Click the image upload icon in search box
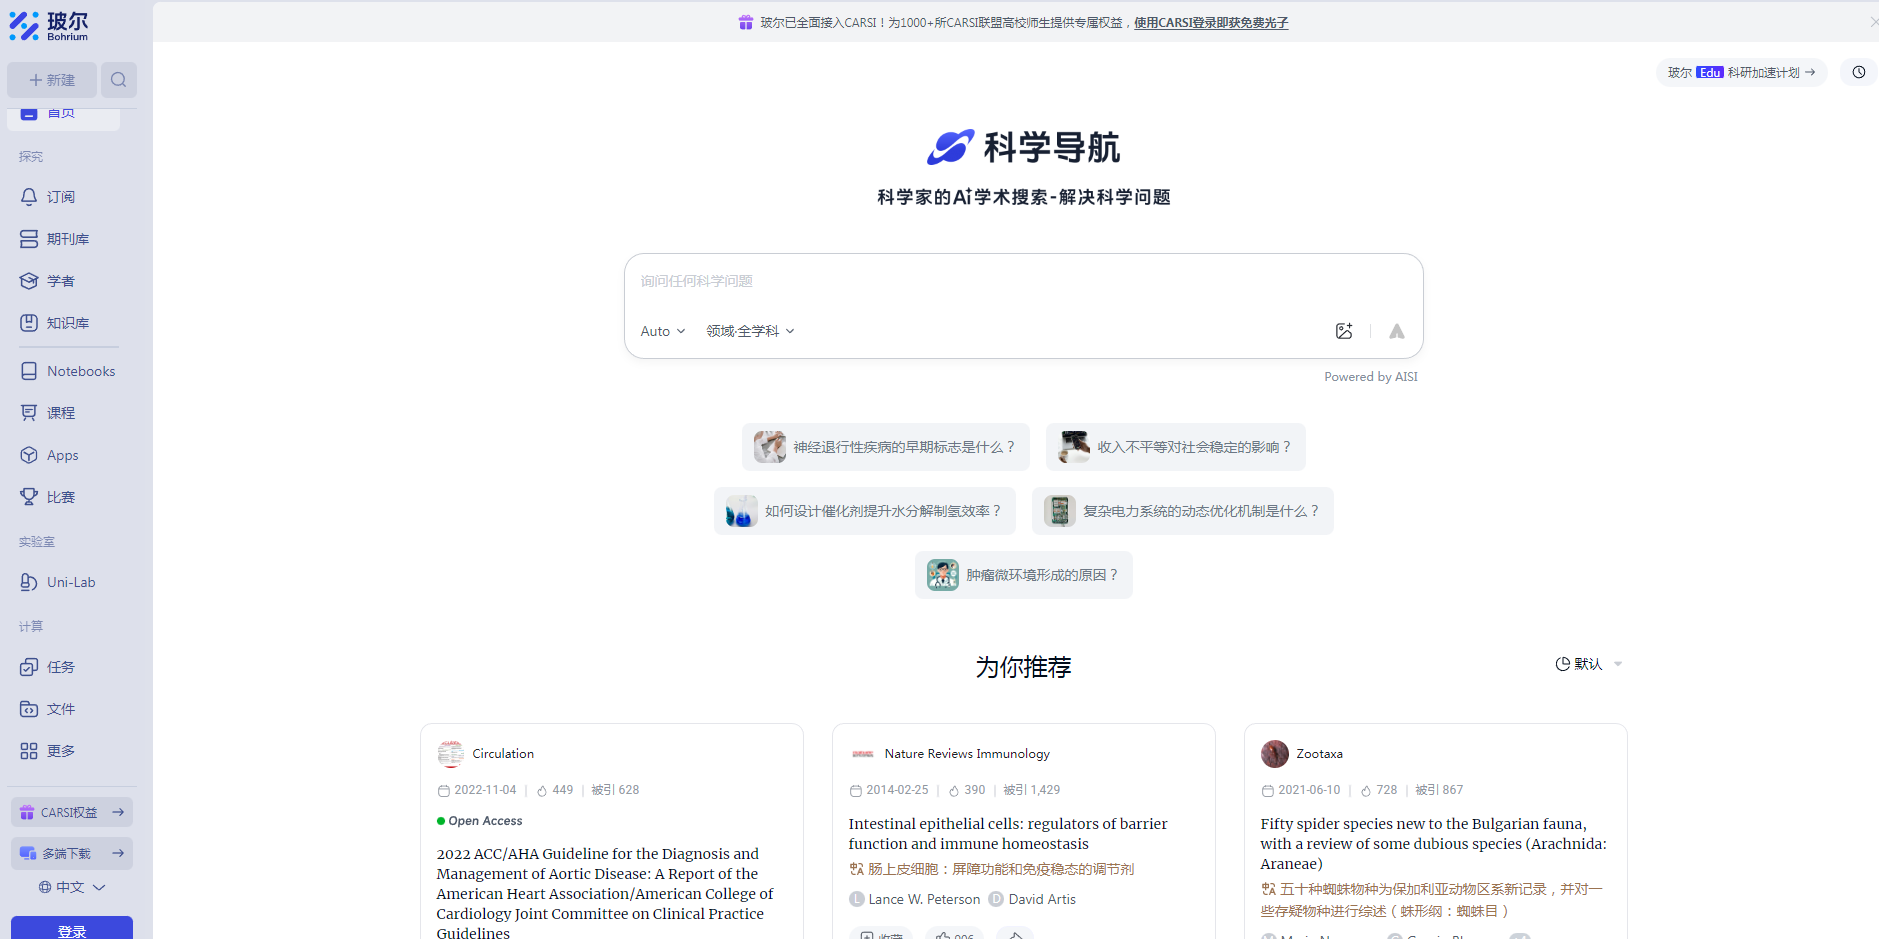The height and width of the screenshot is (939, 1879). [x=1344, y=330]
